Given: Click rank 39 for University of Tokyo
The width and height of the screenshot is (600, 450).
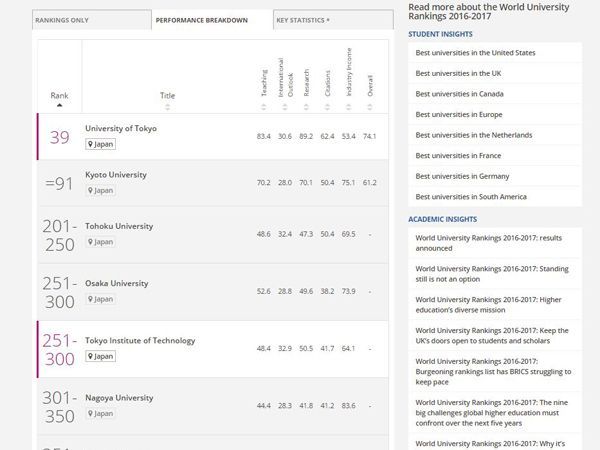Looking at the screenshot, I should (60, 137).
